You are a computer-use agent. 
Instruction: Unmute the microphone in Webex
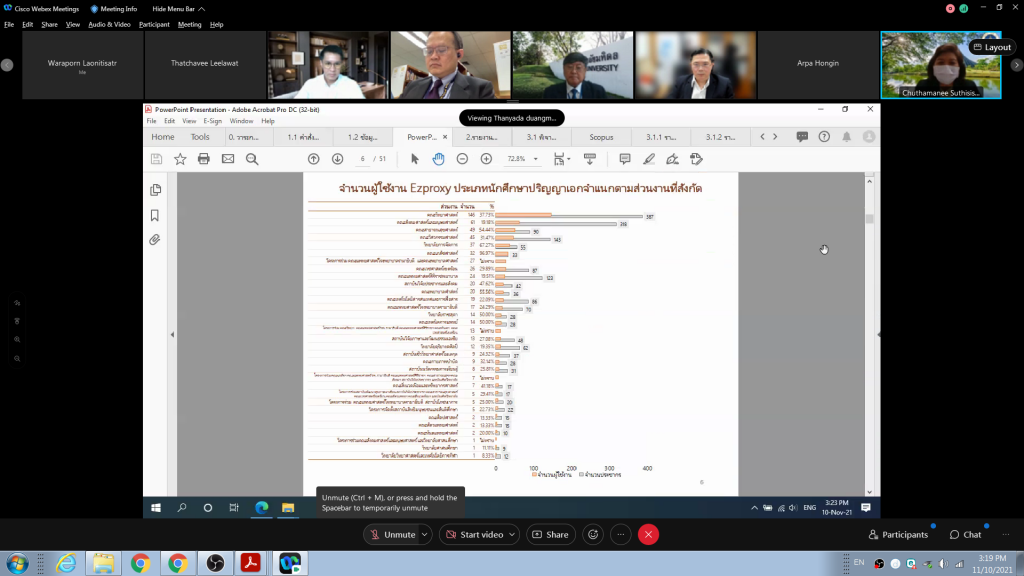tap(393, 535)
